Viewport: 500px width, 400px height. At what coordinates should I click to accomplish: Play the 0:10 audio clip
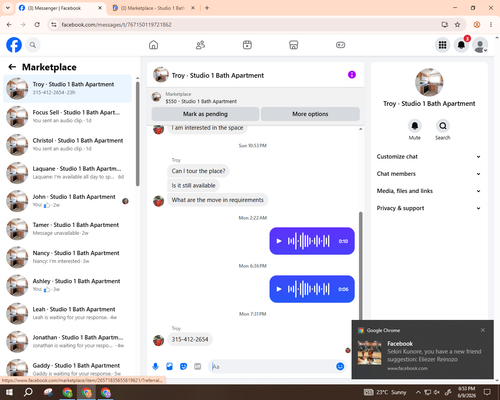pos(279,241)
